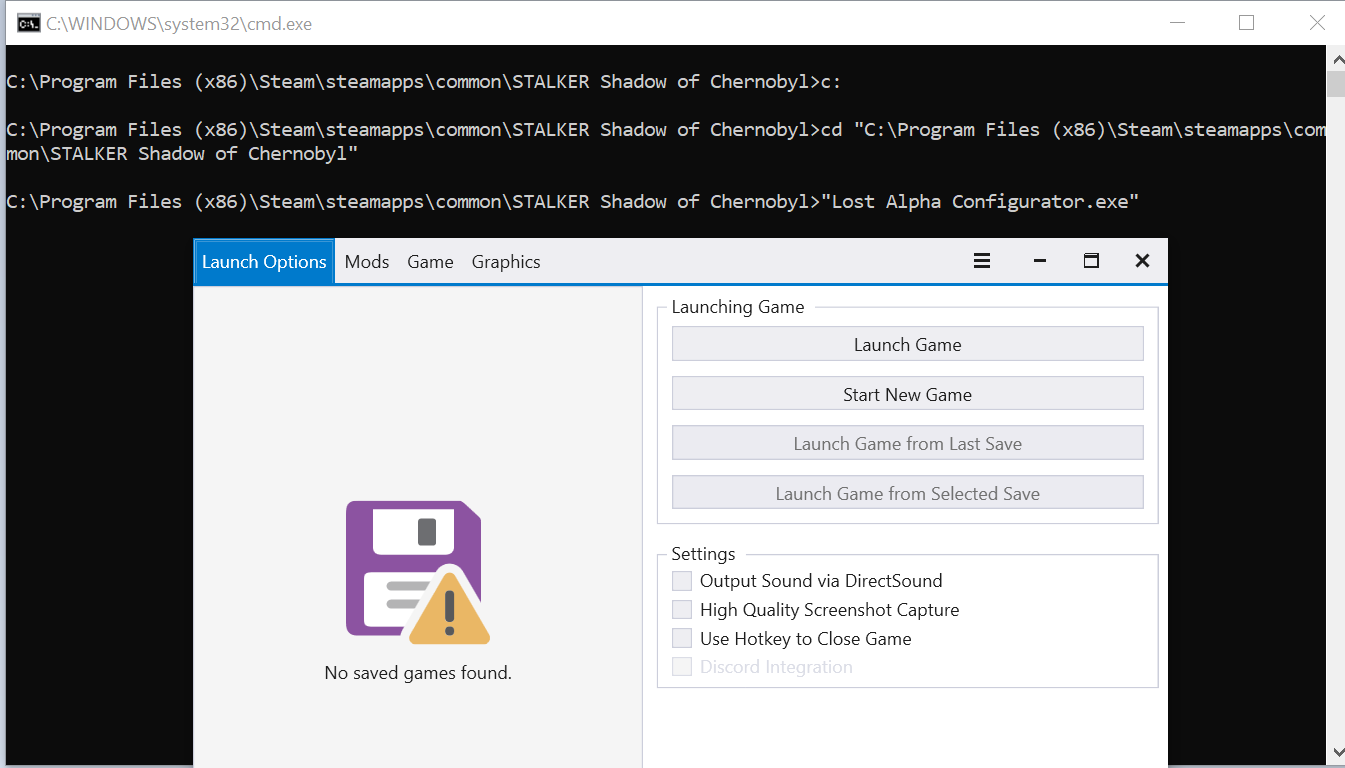Image resolution: width=1345 pixels, height=768 pixels.
Task: Click the "Launching Game" group label
Action: point(738,307)
